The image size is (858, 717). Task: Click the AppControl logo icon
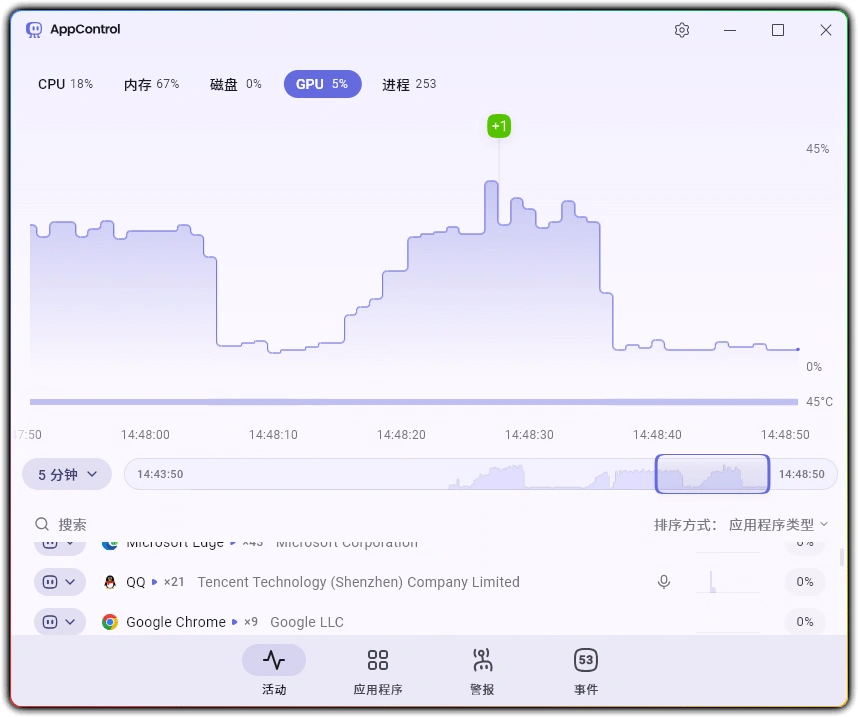[33, 29]
